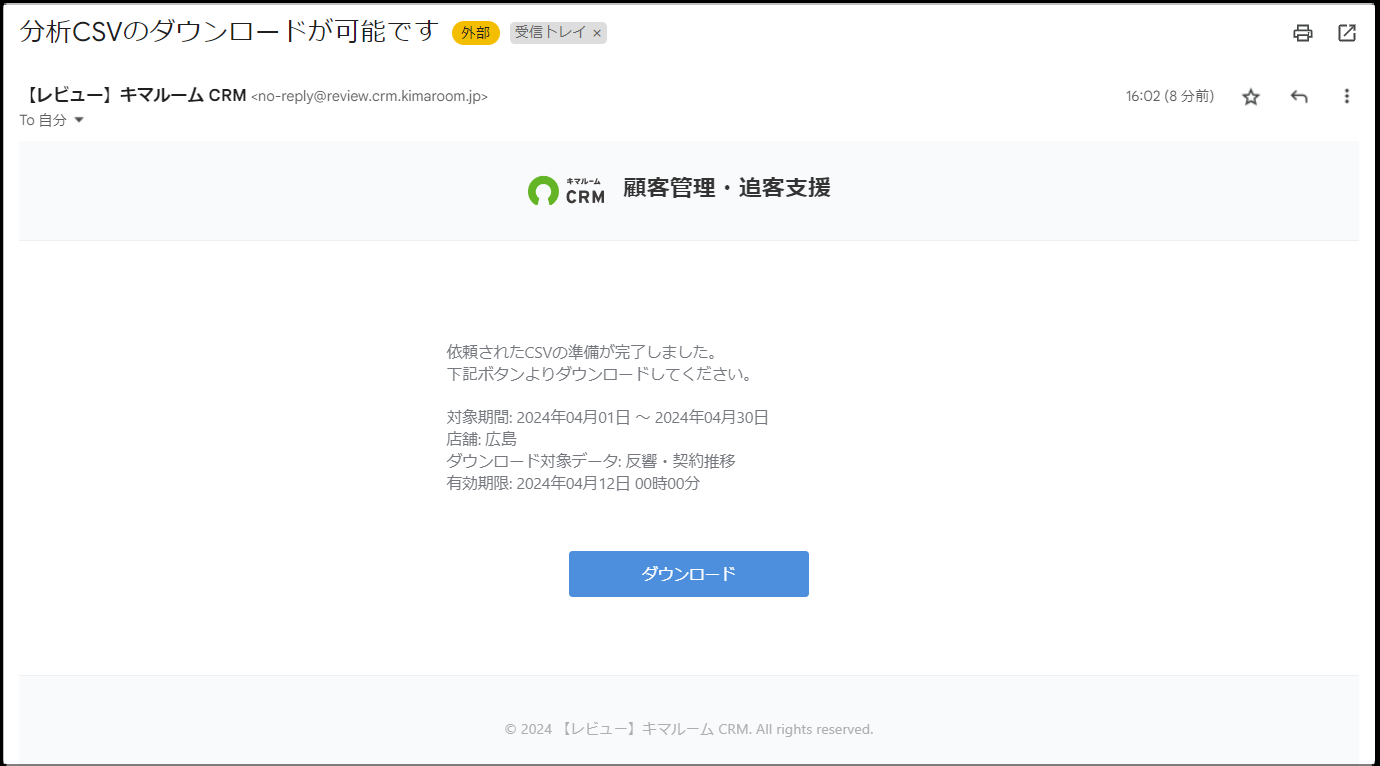The width and height of the screenshot is (1380, 766).
Task: Click the line 依頼されたCSVの準備が完了しました。
Action: point(583,352)
